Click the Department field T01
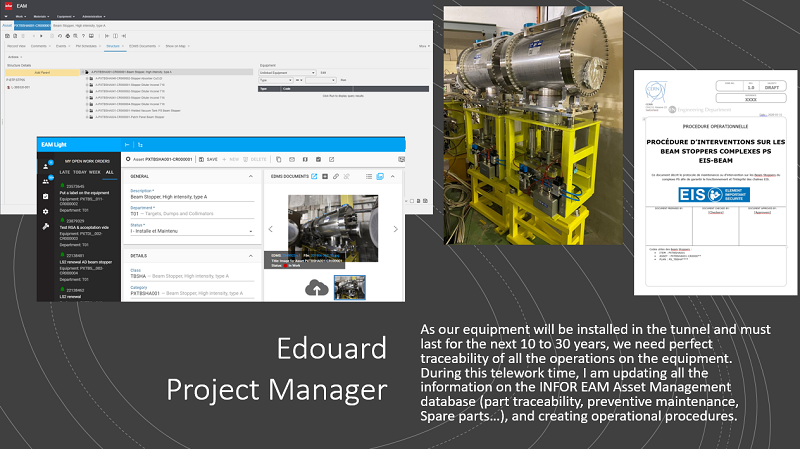The width and height of the screenshot is (800, 449). (192, 214)
